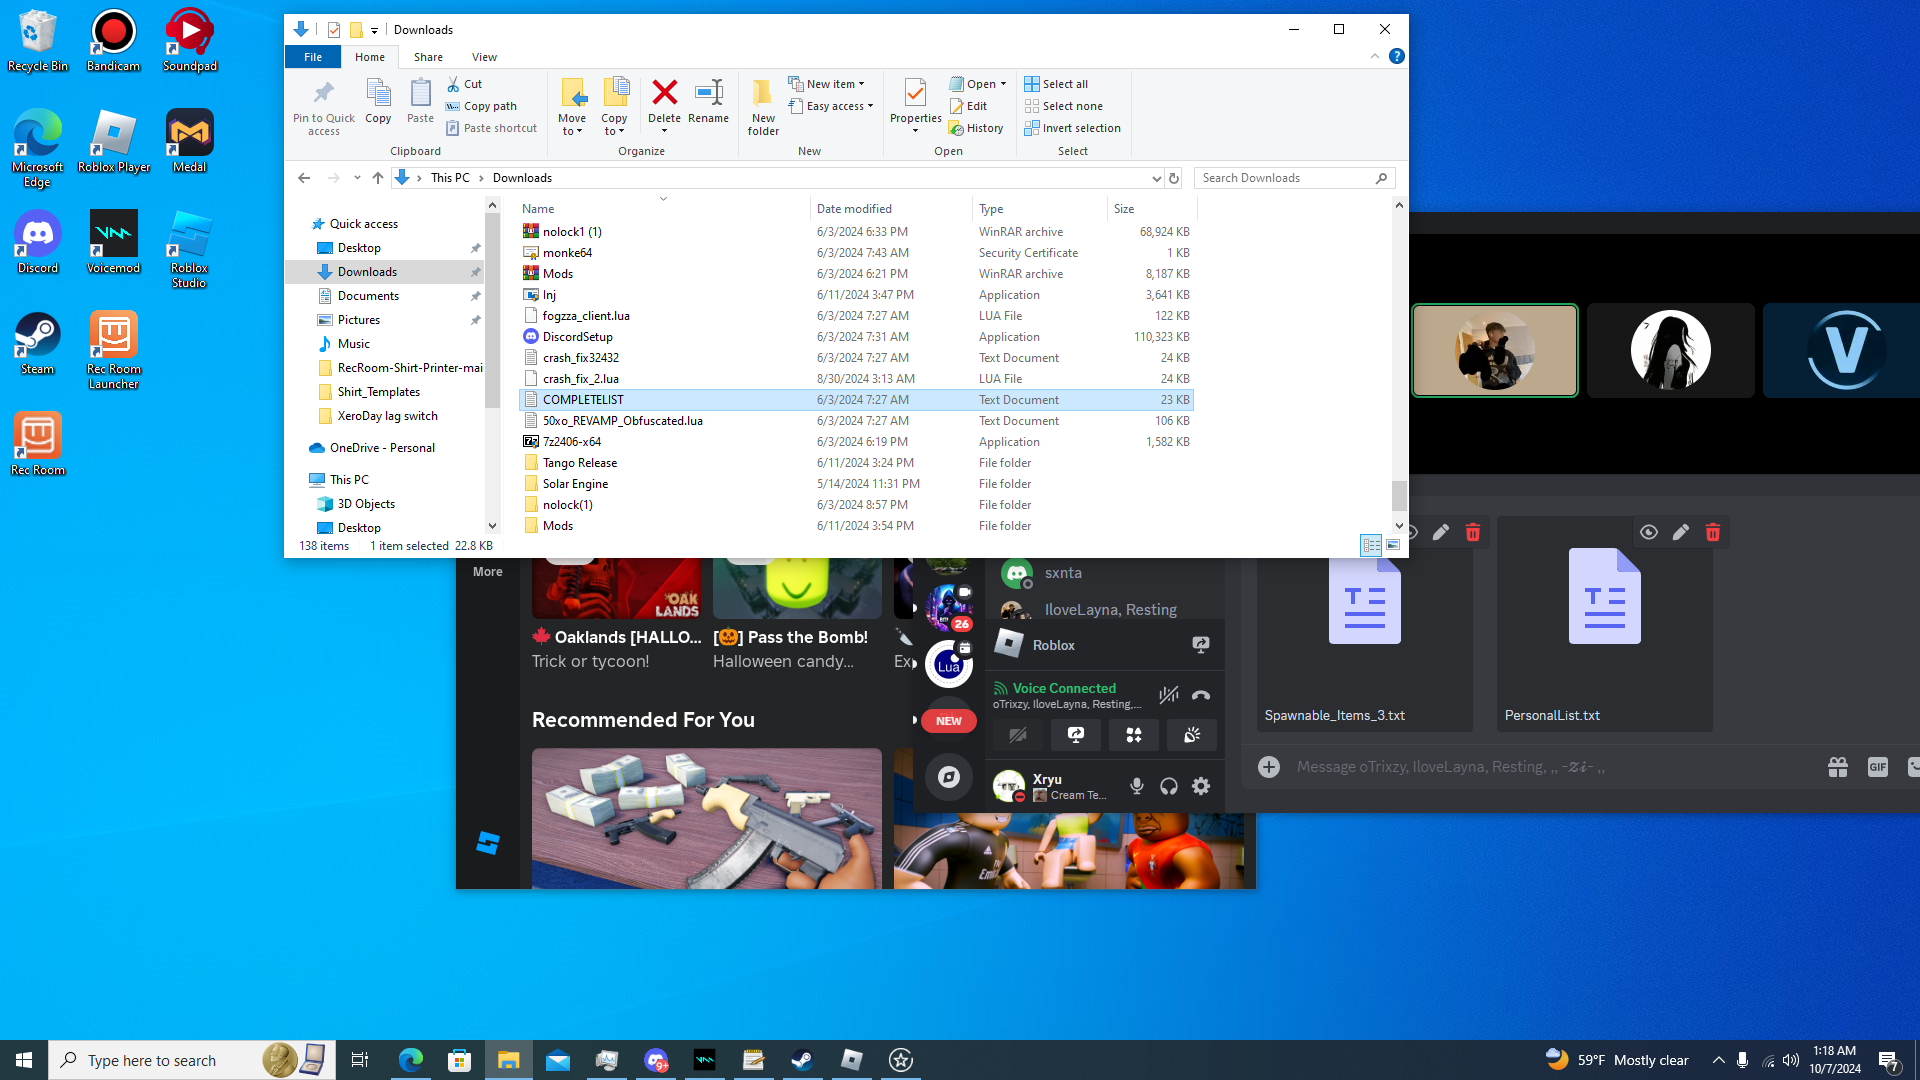This screenshot has width=1920, height=1080.
Task: Click the Properties icon in ribbon
Action: click(x=915, y=94)
